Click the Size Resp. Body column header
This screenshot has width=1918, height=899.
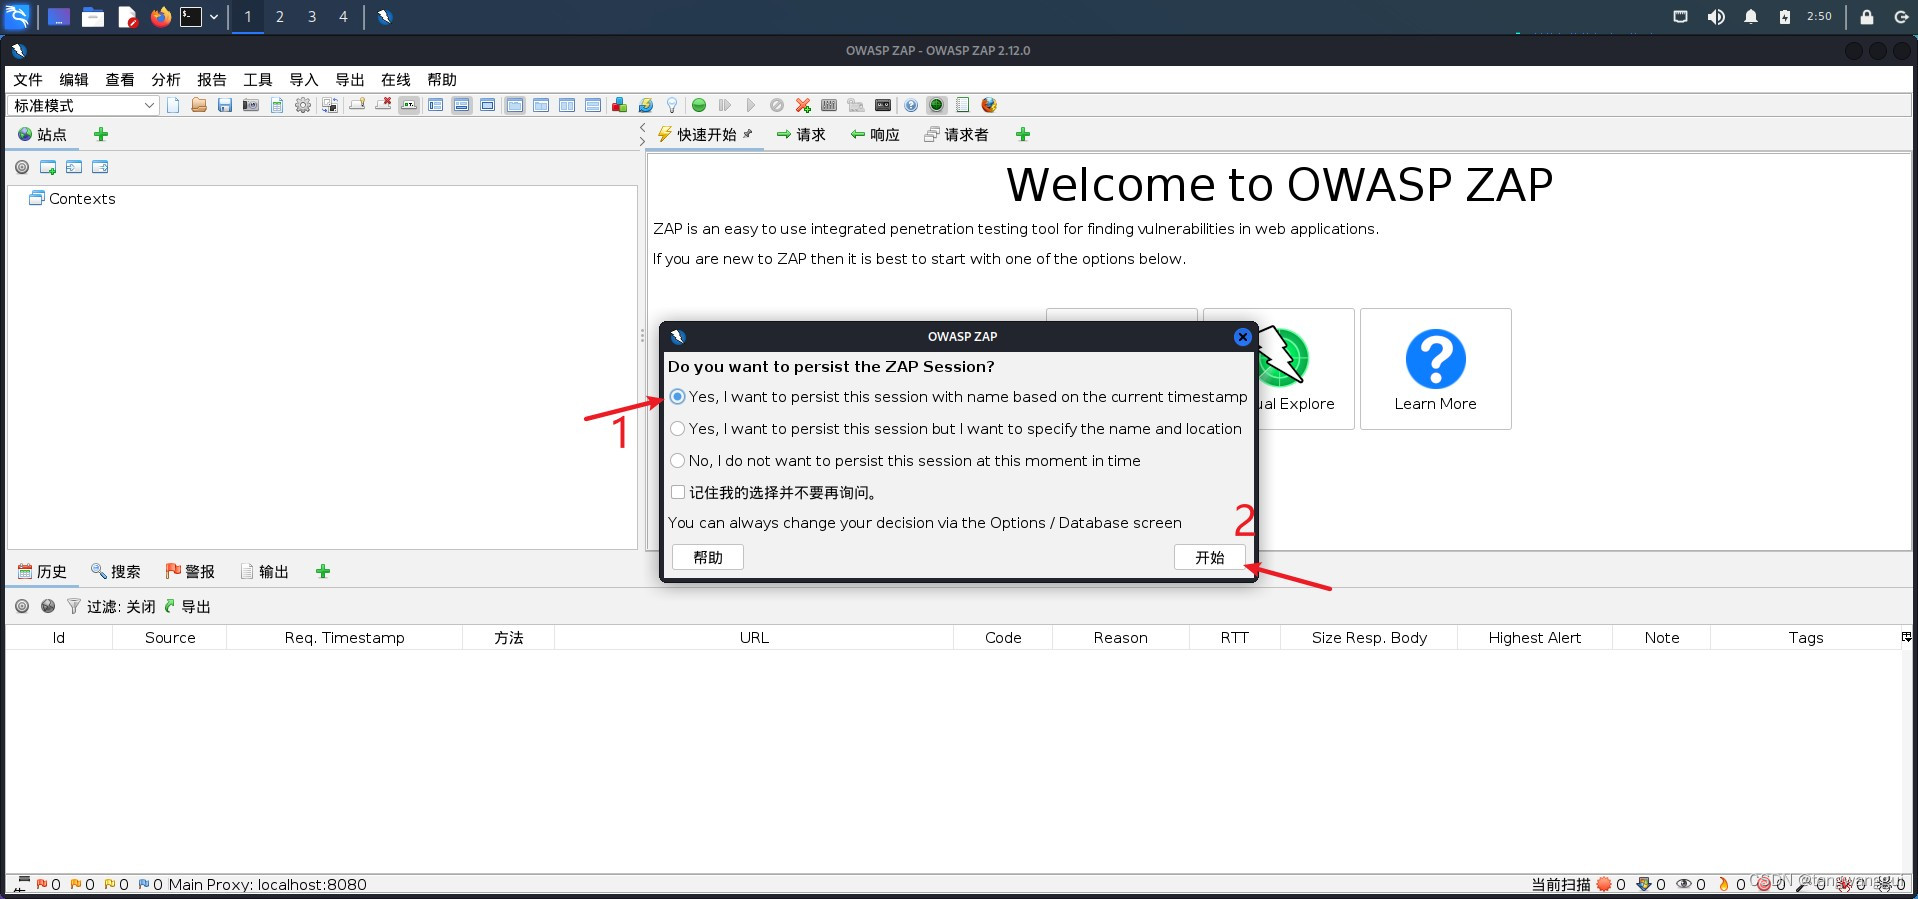1369,638
